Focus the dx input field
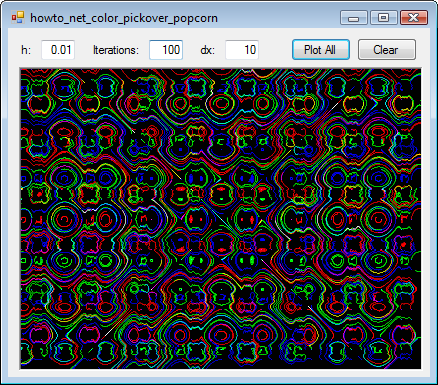Image resolution: width=438 pixels, height=385 pixels. click(x=242, y=50)
